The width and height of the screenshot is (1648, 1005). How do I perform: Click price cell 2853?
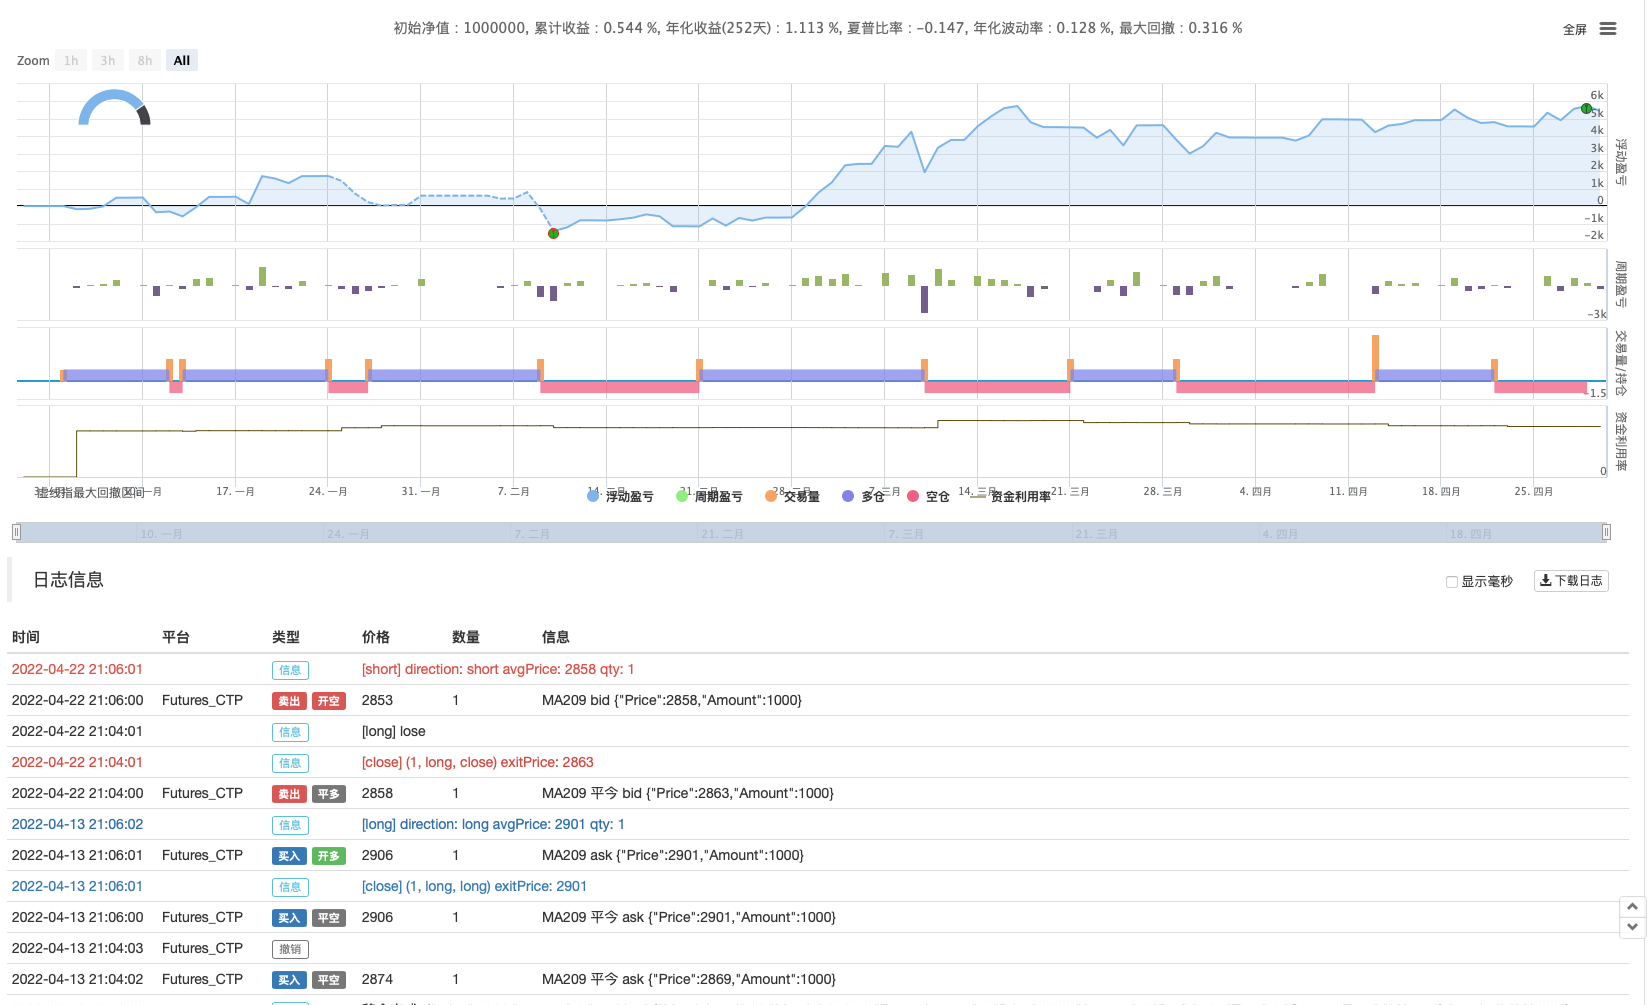377,700
